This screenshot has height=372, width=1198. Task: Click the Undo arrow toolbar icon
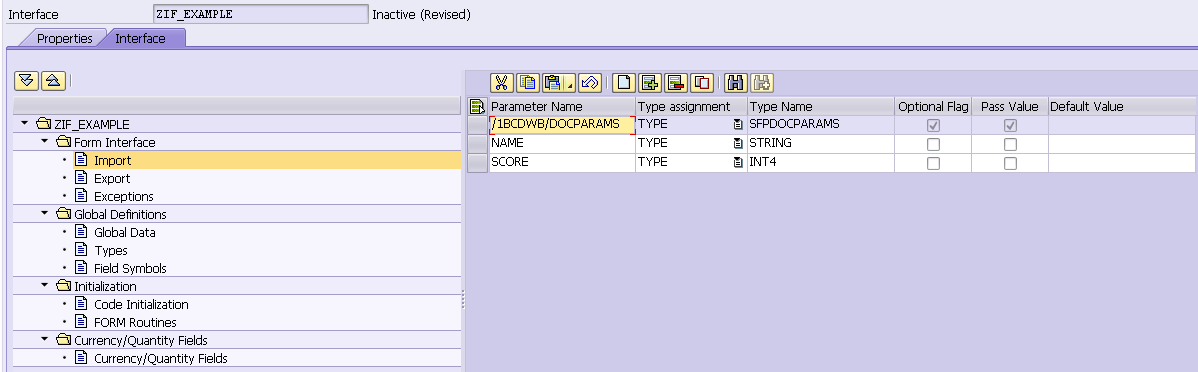(x=589, y=82)
